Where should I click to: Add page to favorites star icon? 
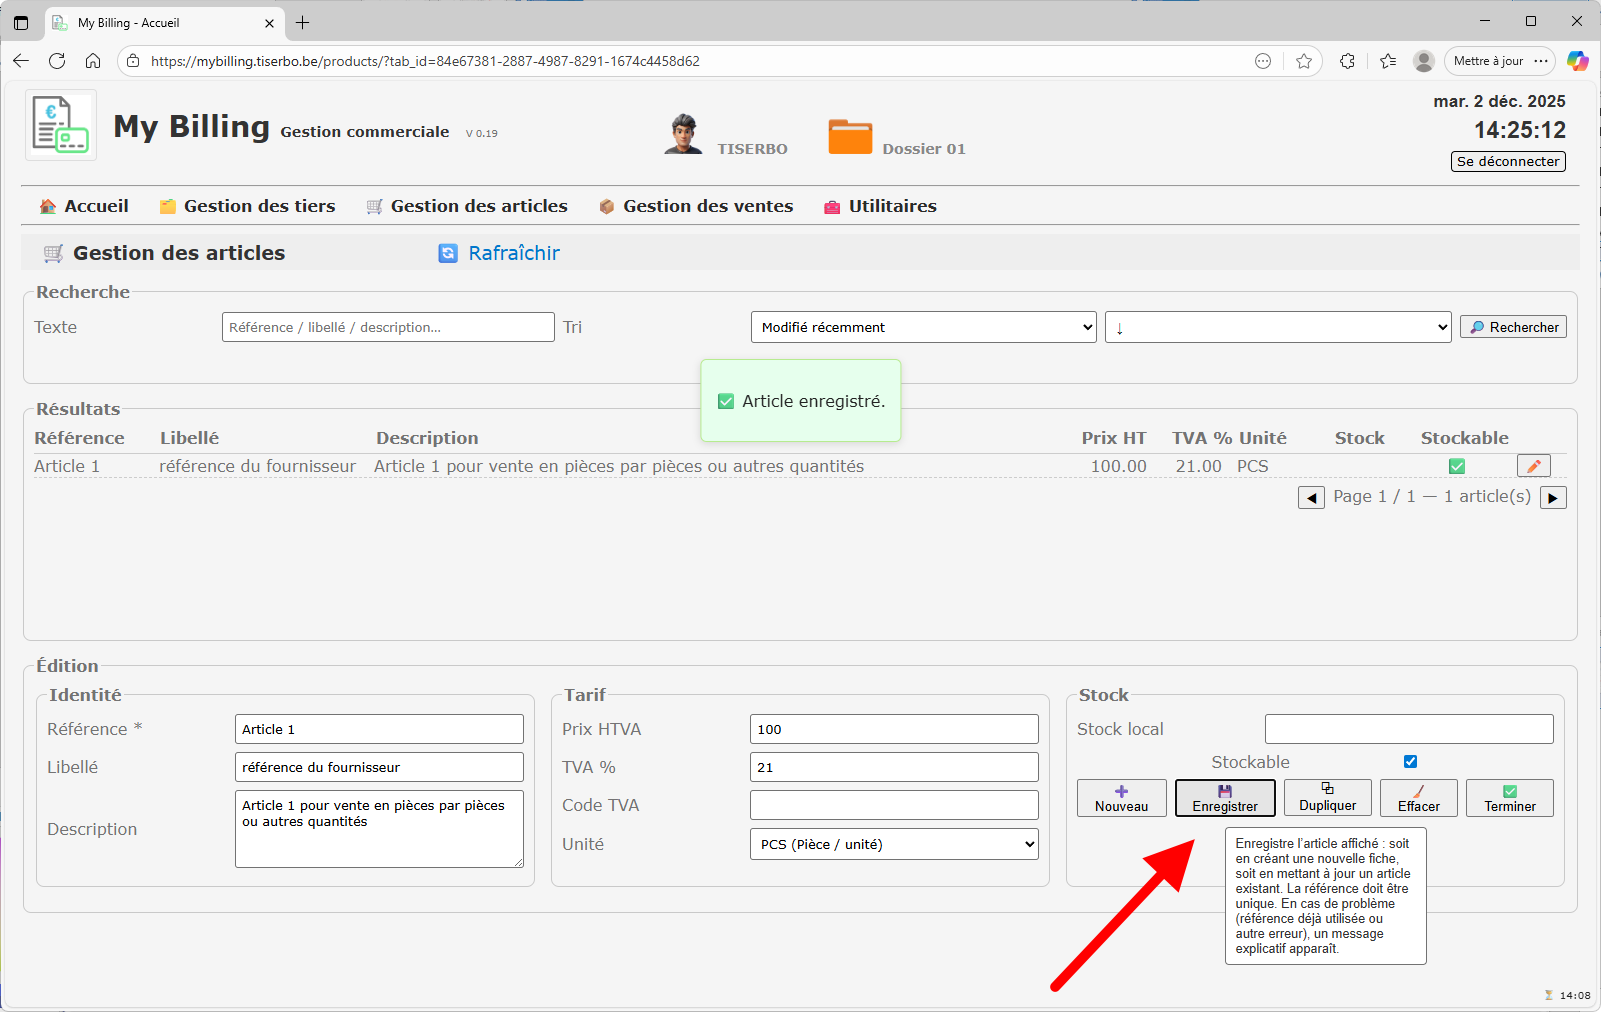pos(1304,61)
